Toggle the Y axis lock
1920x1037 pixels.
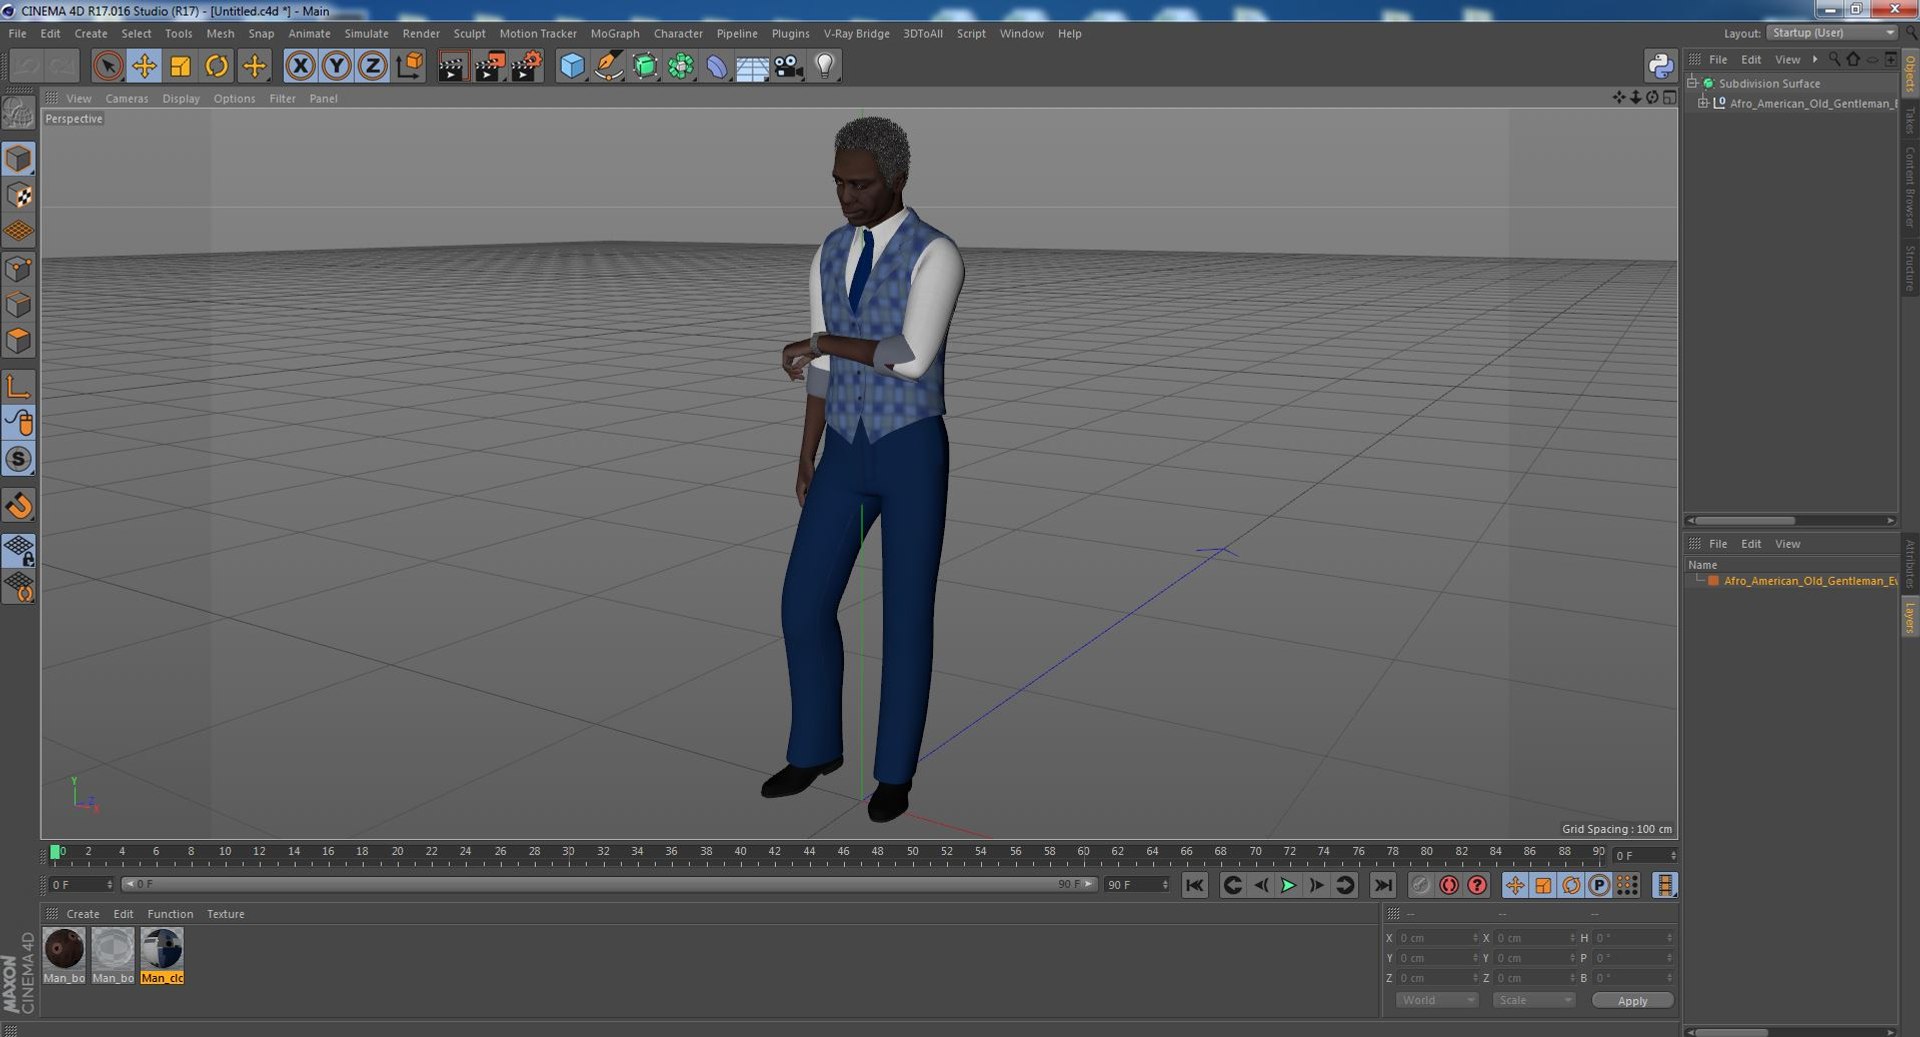click(x=337, y=66)
